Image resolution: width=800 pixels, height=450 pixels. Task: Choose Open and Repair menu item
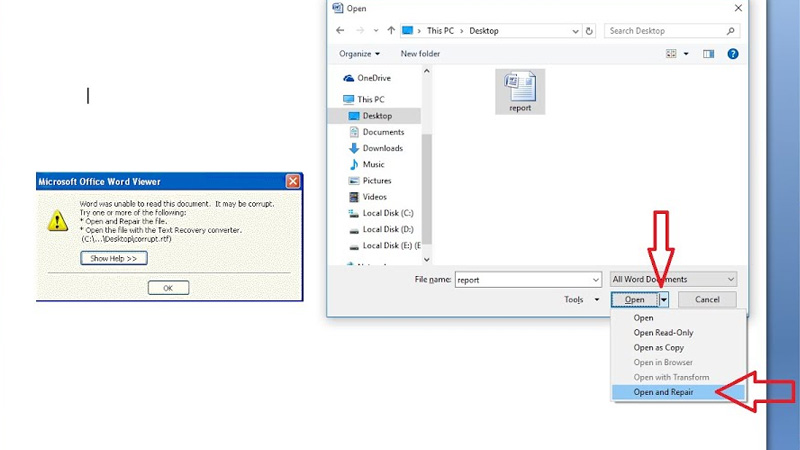coord(679,392)
